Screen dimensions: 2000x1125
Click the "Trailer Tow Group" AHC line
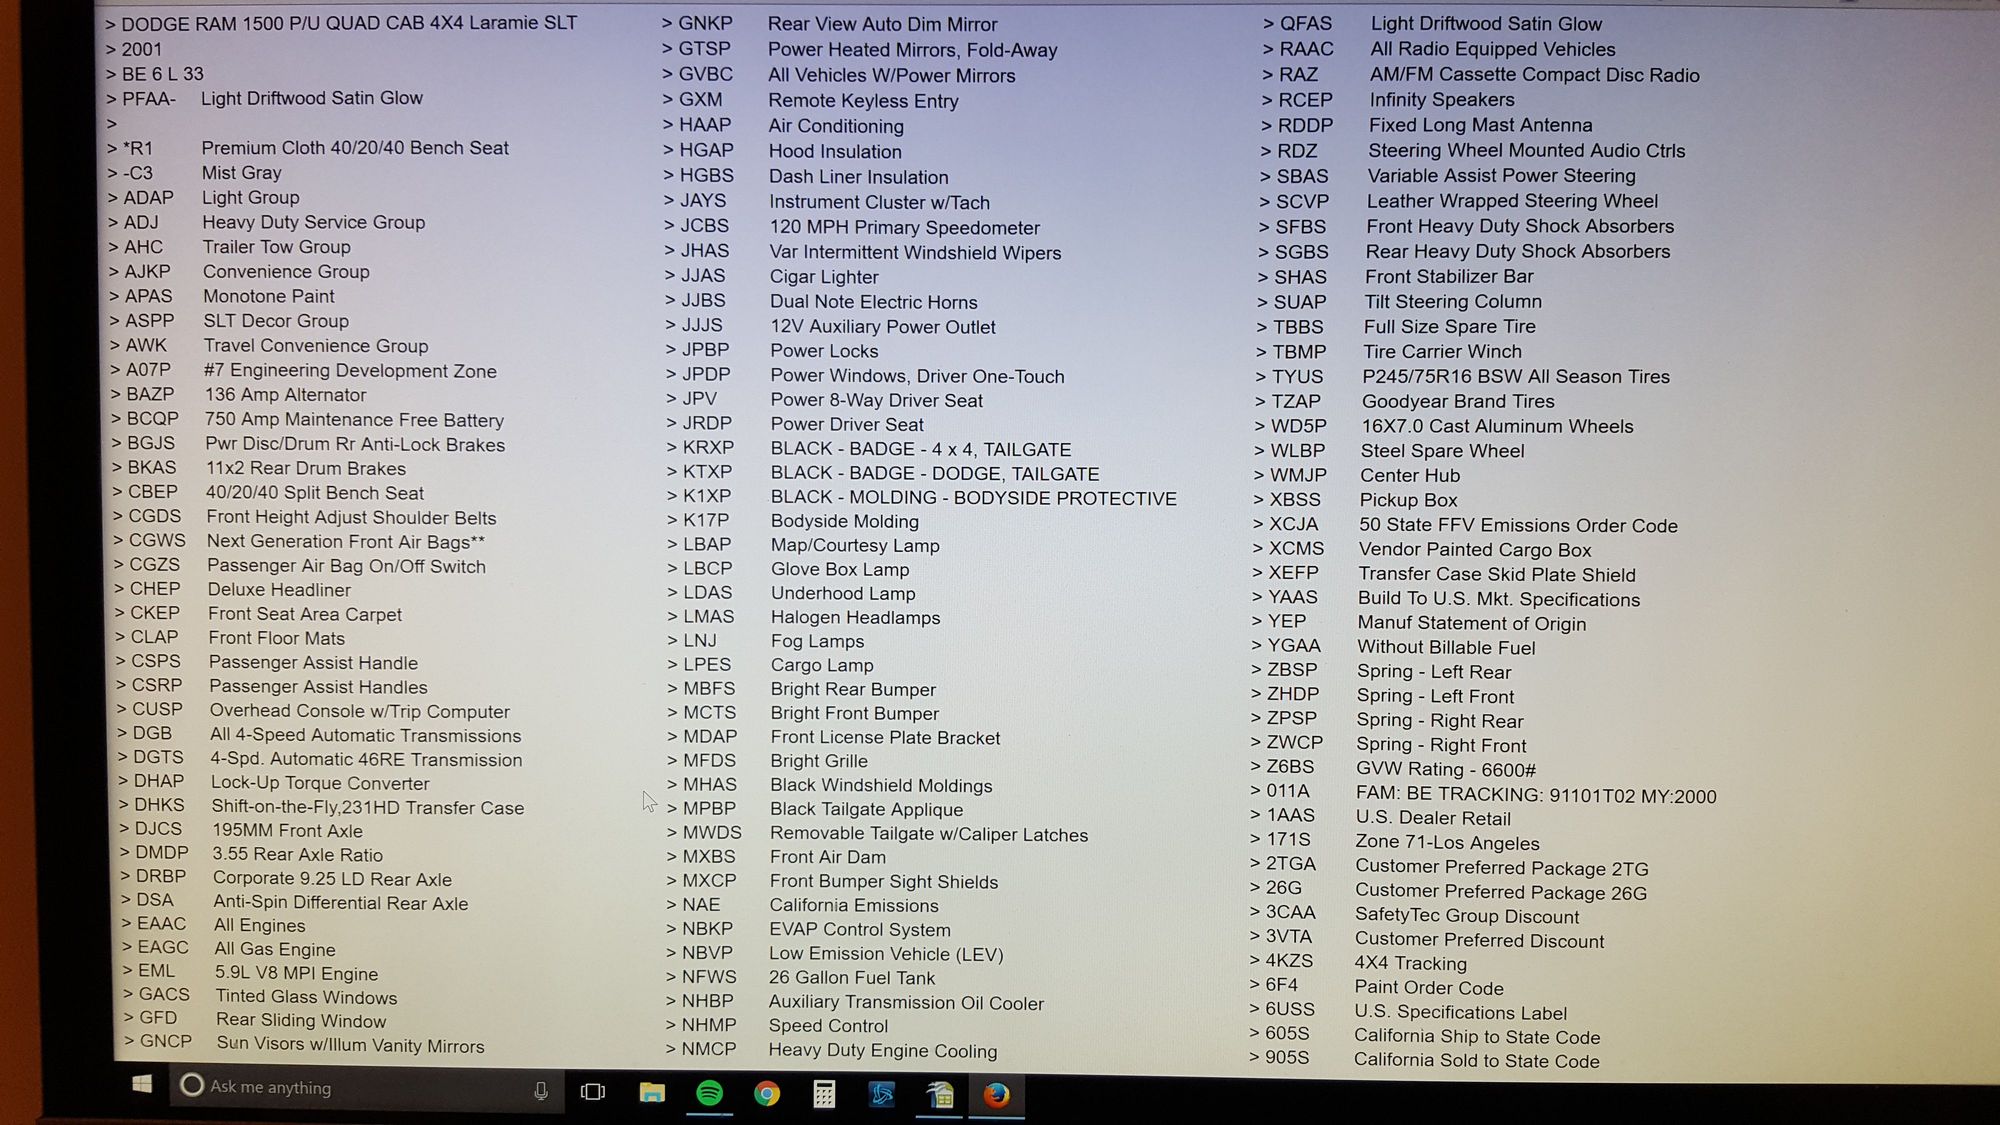click(x=276, y=247)
